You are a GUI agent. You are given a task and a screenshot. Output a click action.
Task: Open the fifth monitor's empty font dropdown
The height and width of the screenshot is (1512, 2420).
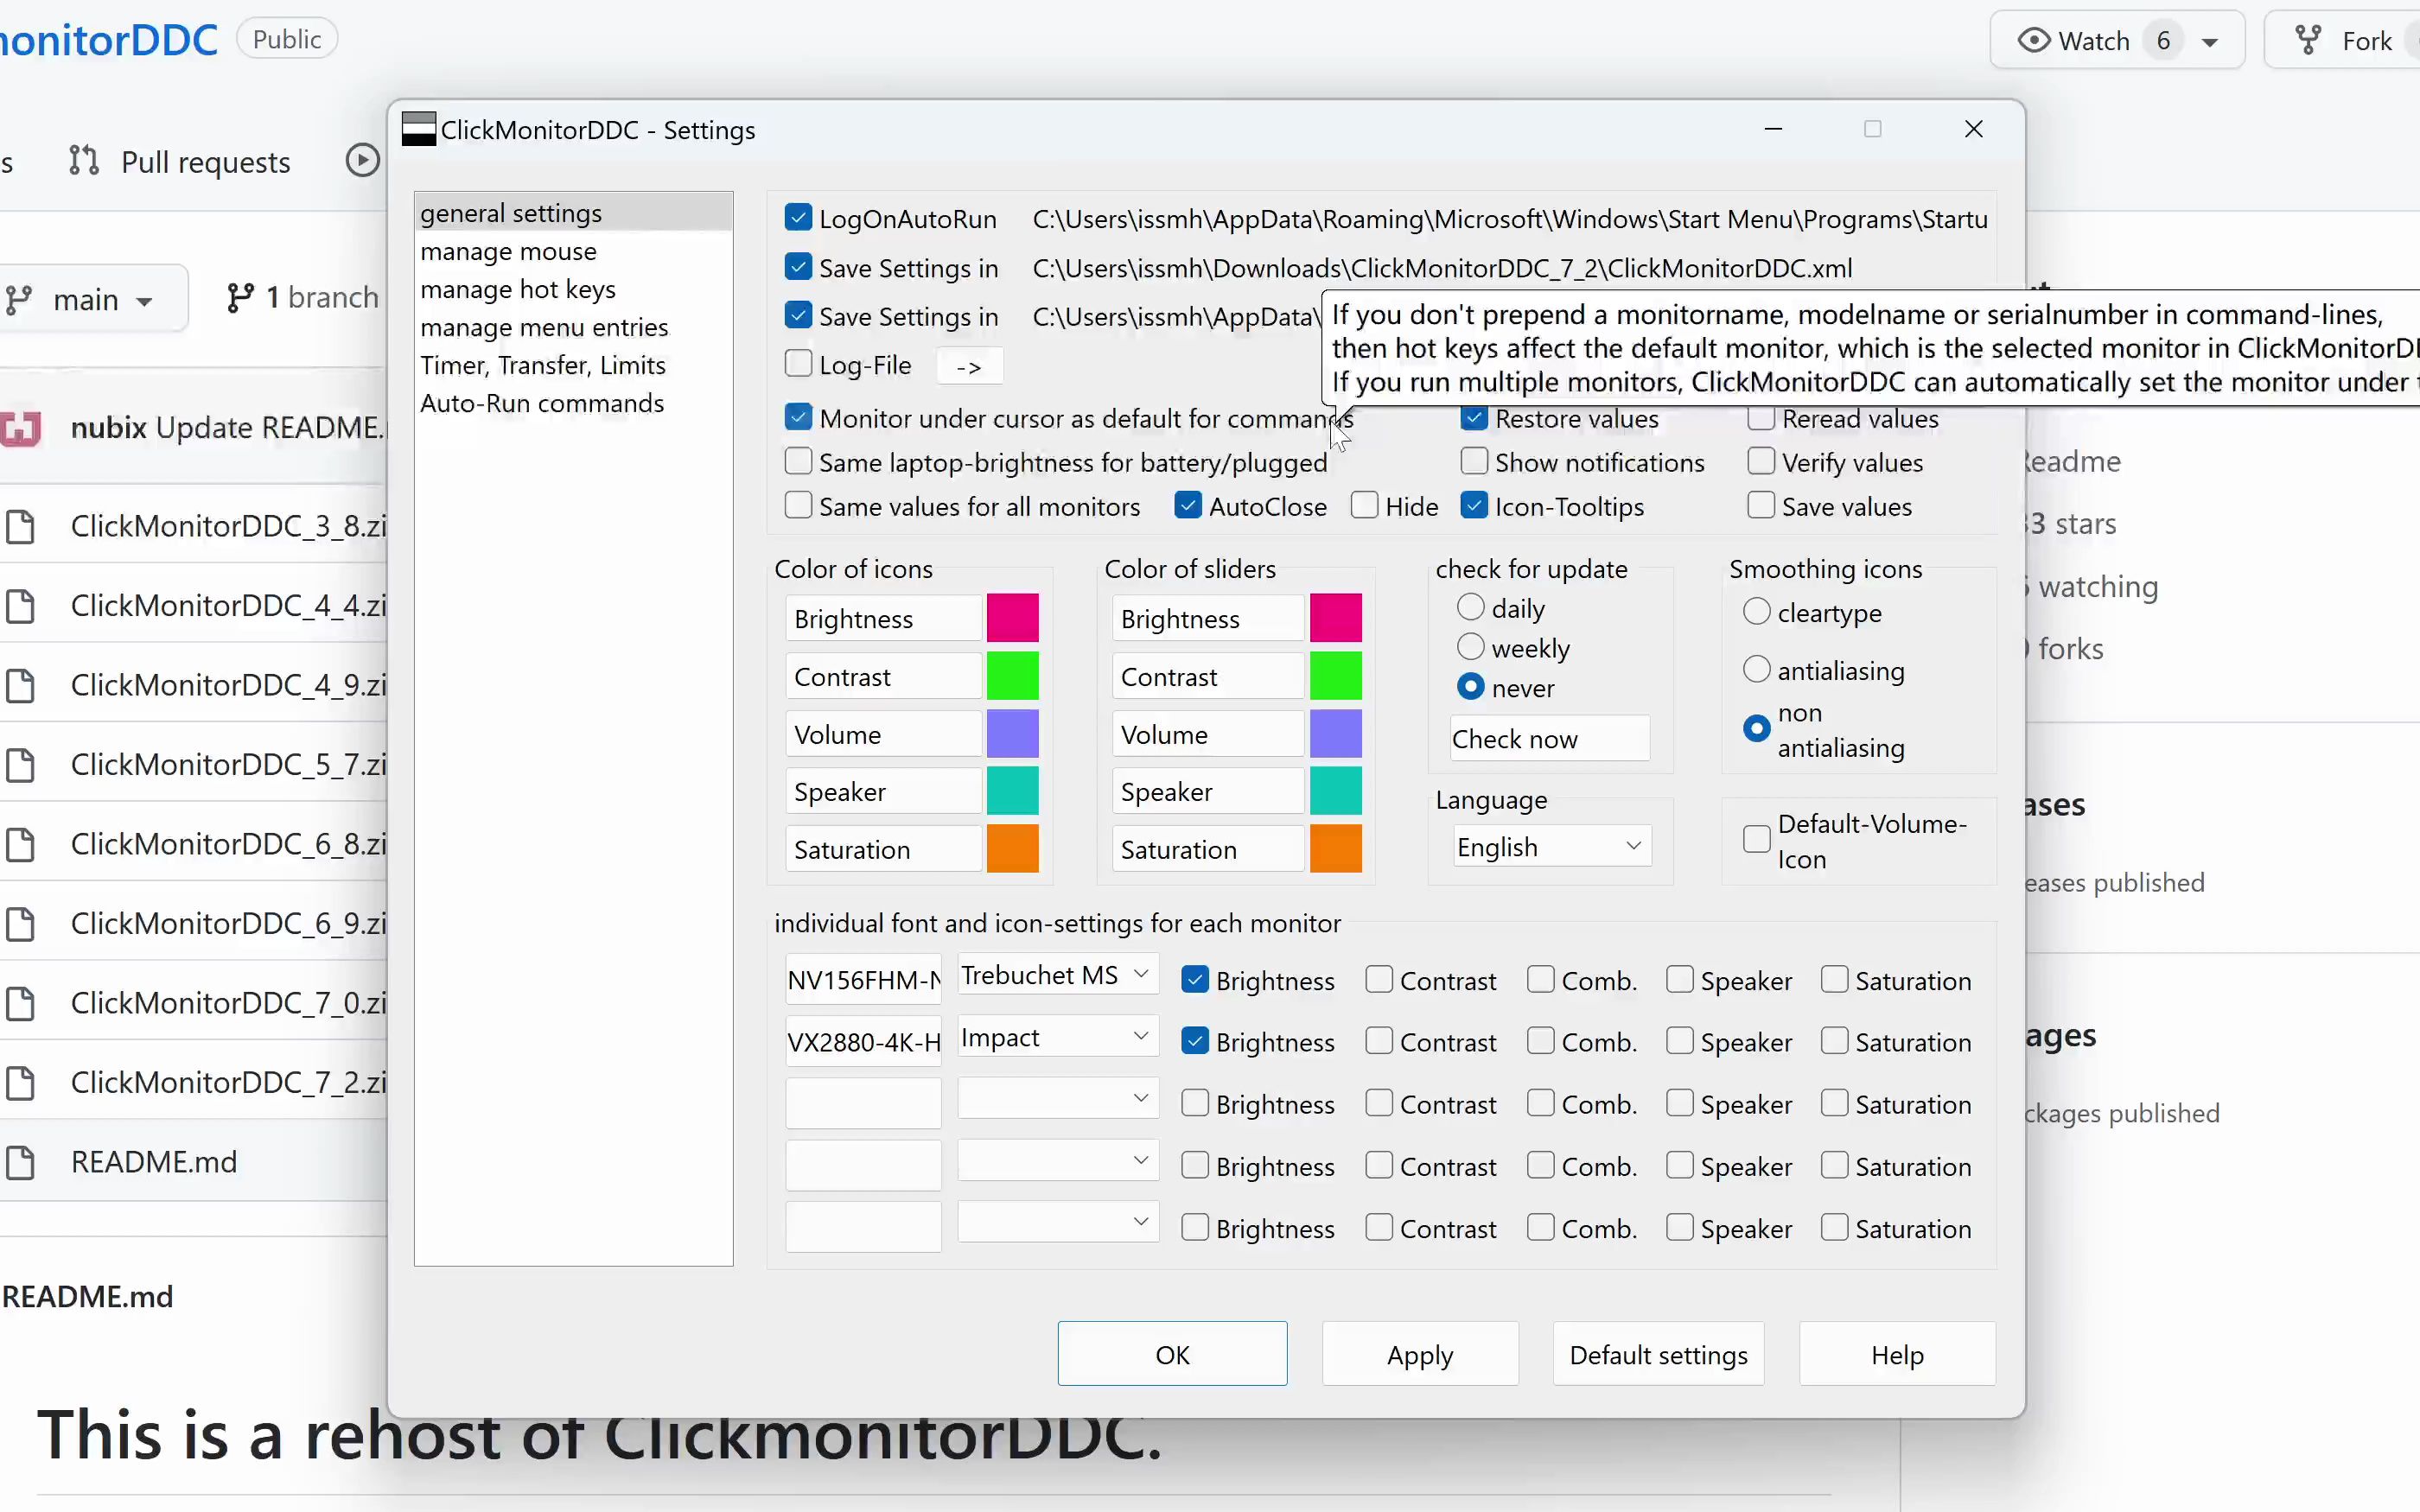[x=1058, y=1223]
